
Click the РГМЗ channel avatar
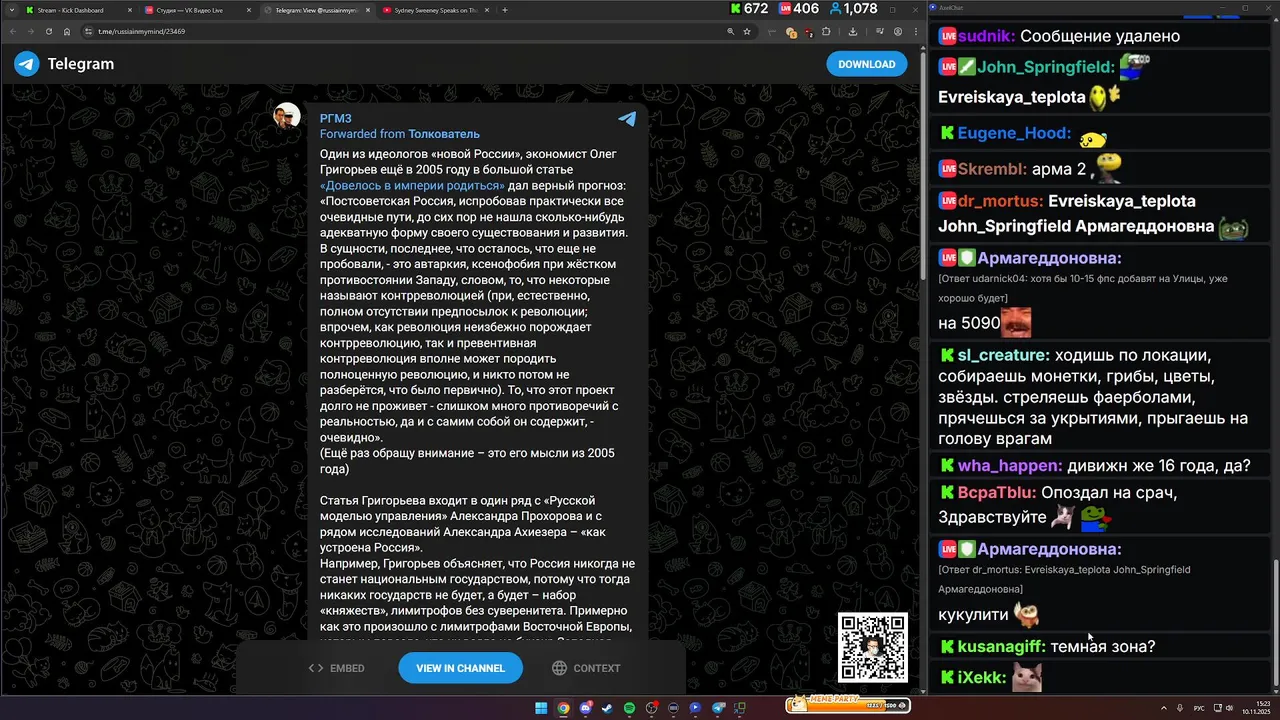(x=287, y=116)
